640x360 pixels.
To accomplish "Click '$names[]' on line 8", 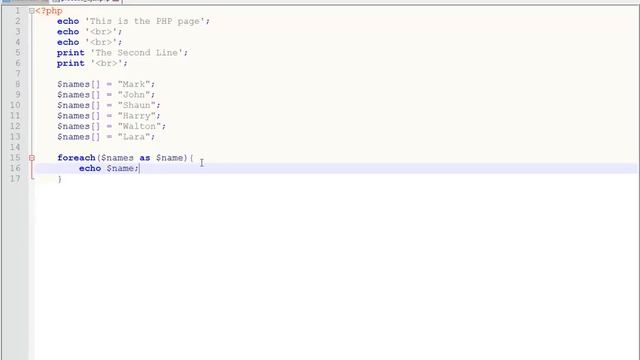I will [x=79, y=84].
